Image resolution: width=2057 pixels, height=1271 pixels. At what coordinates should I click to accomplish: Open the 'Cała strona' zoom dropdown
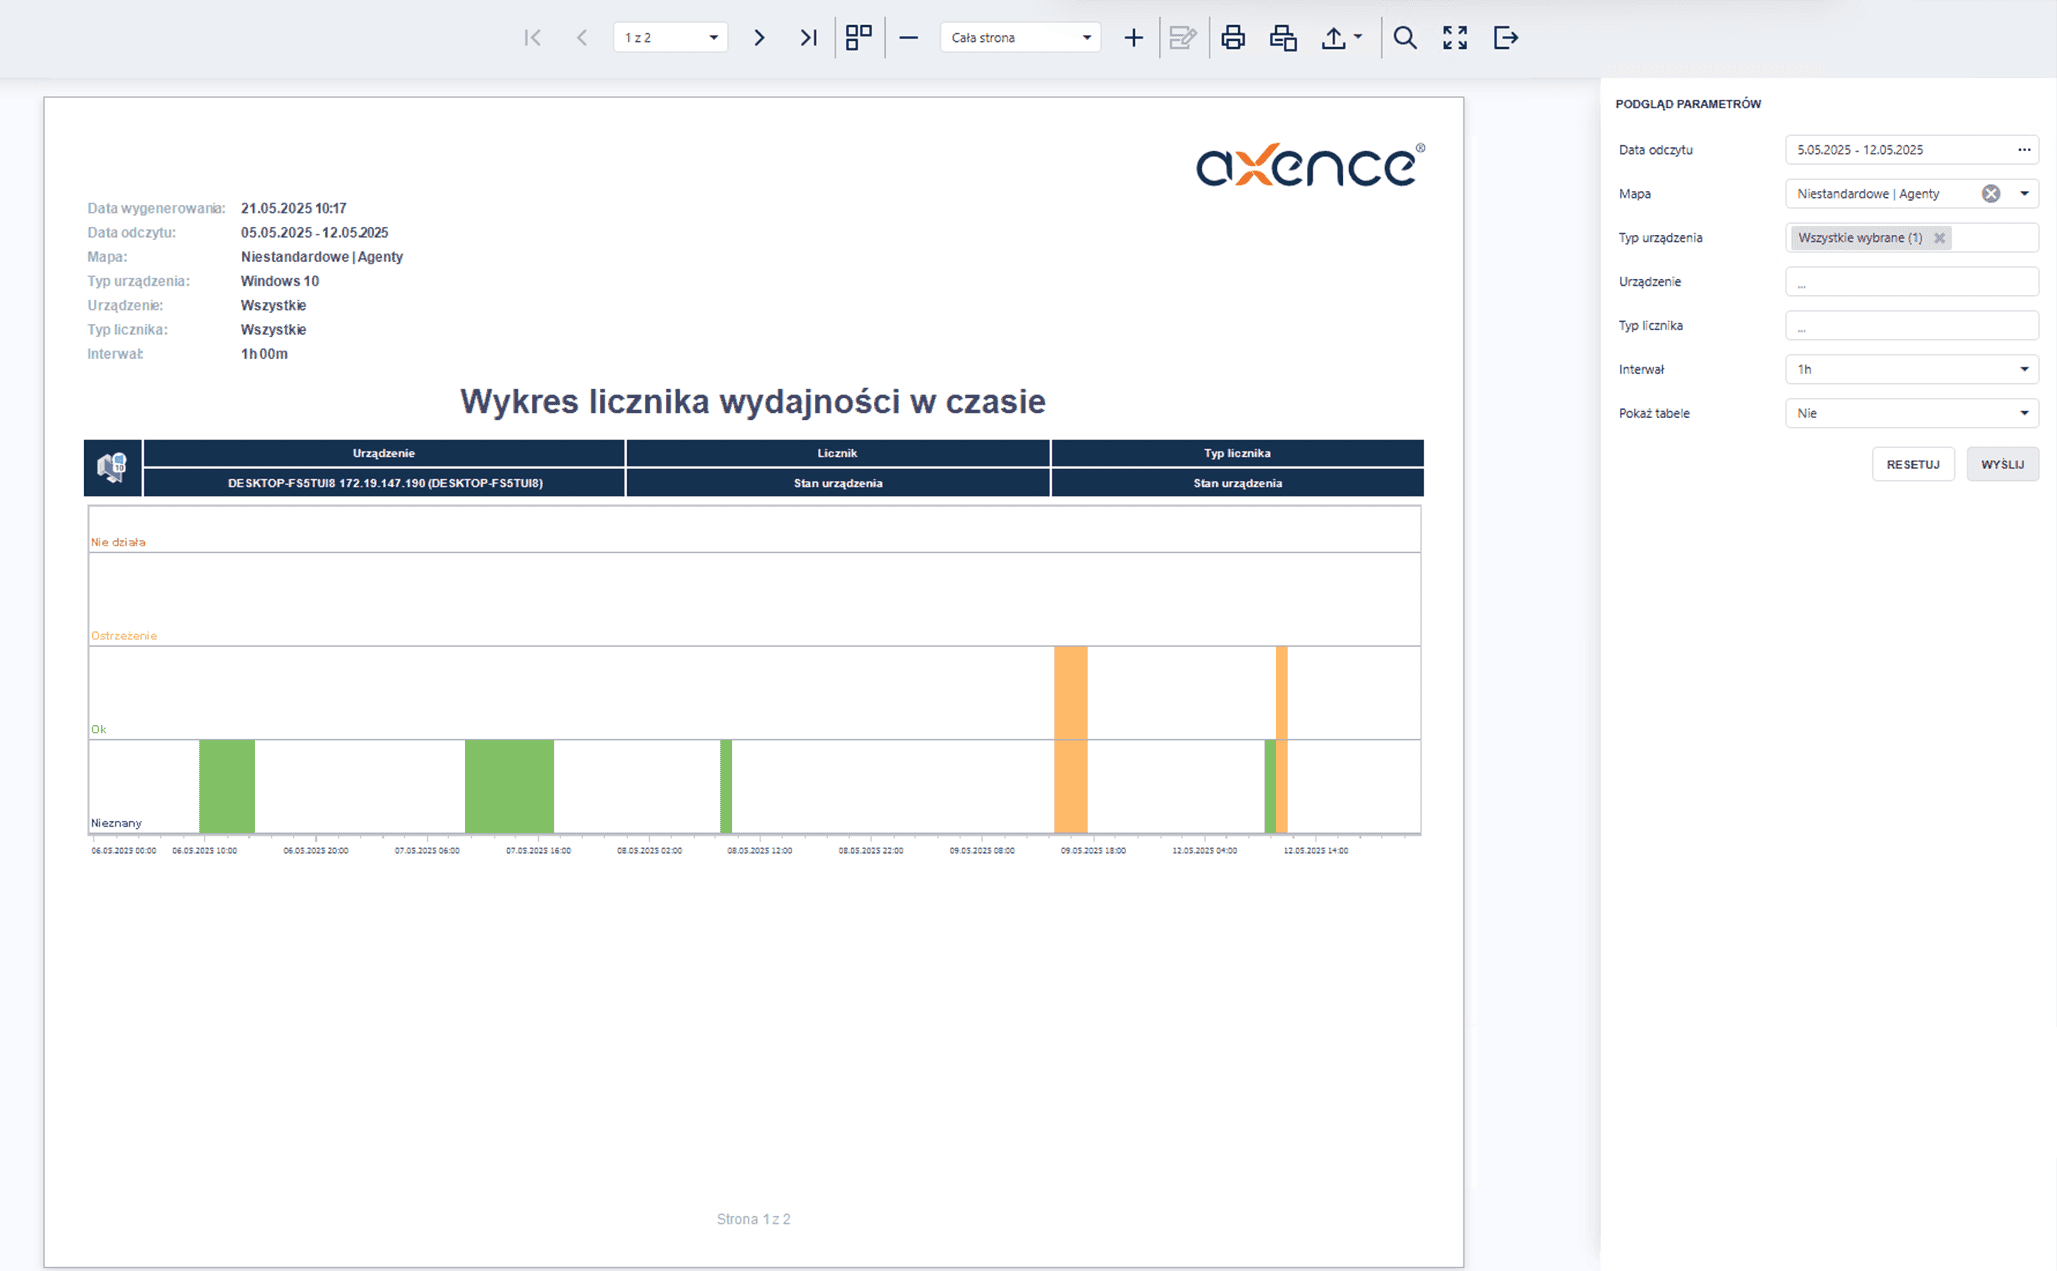click(1020, 38)
